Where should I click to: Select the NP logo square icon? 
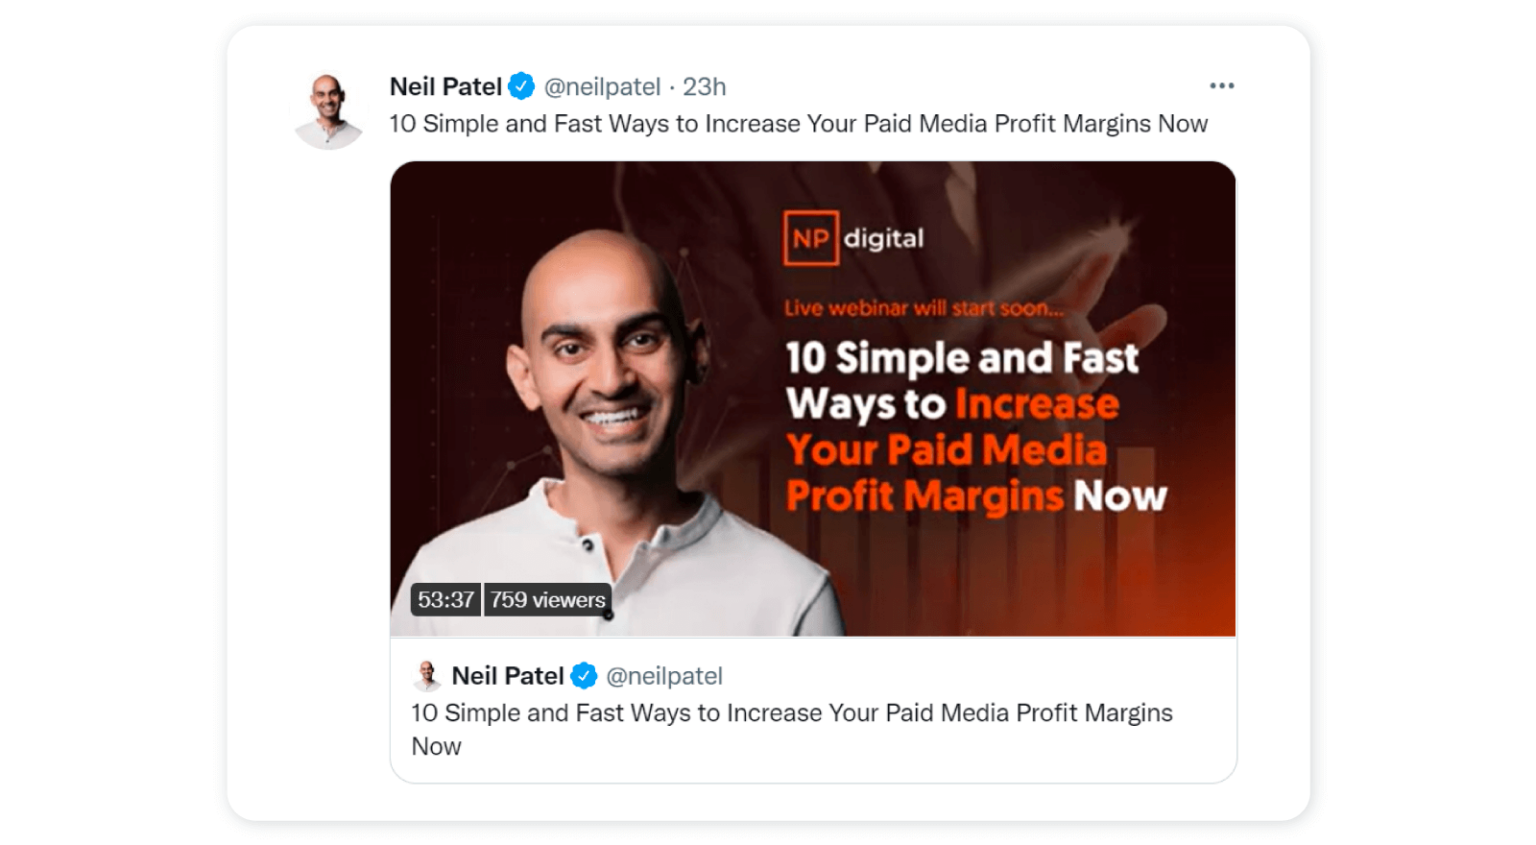pyautogui.click(x=810, y=239)
